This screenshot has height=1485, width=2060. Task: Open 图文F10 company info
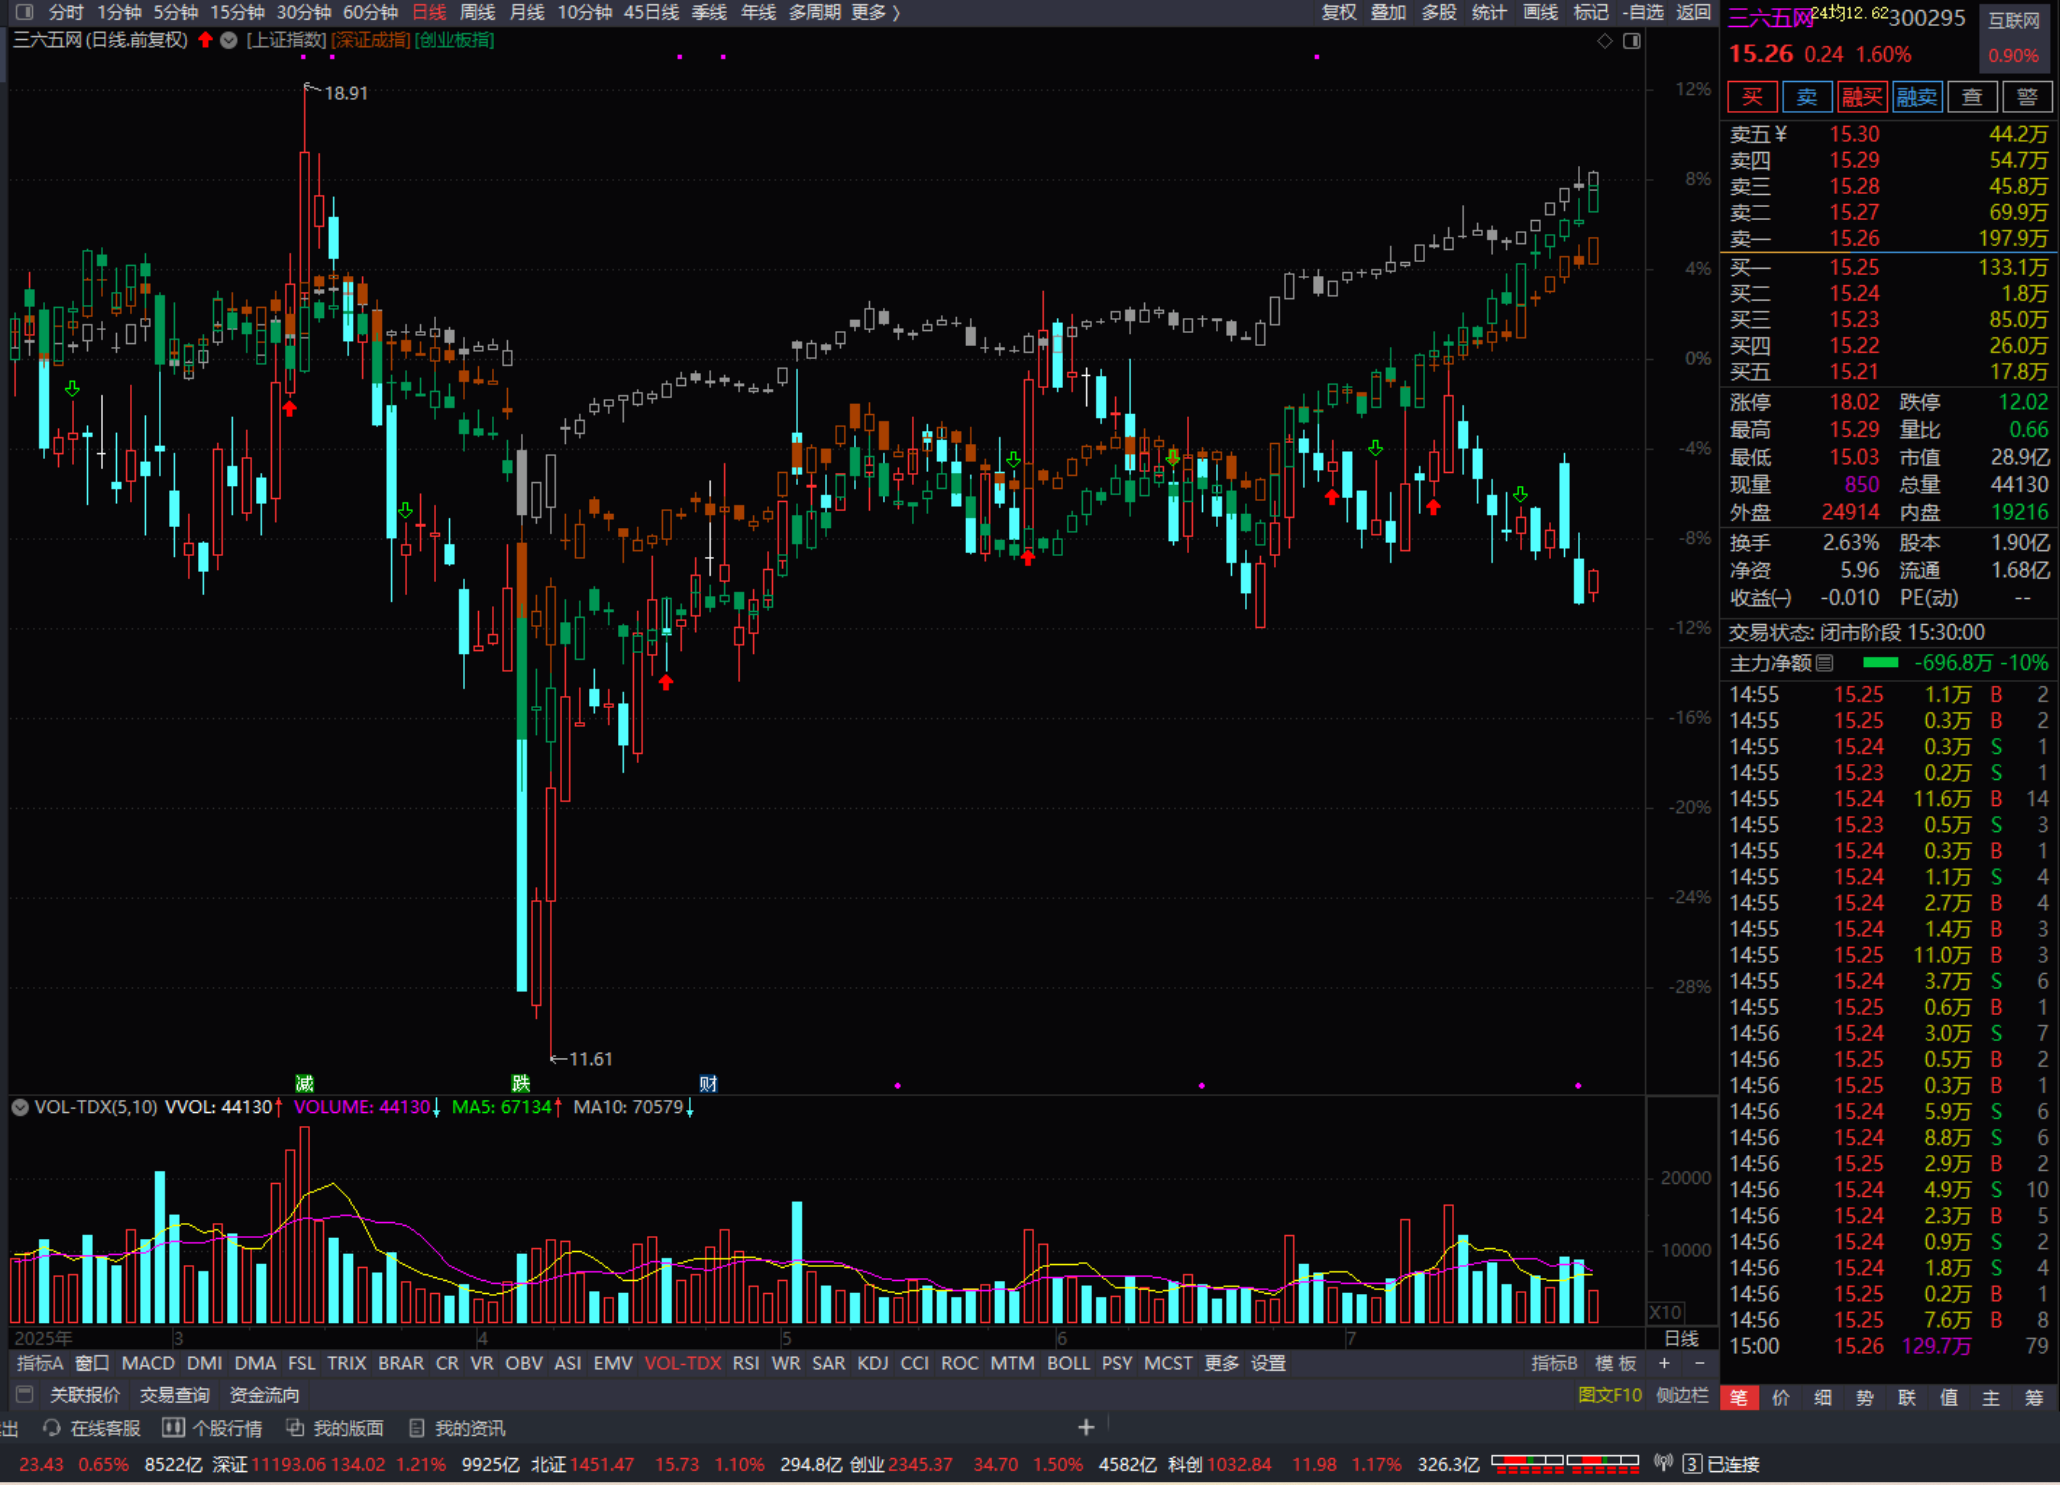pyautogui.click(x=1609, y=1395)
